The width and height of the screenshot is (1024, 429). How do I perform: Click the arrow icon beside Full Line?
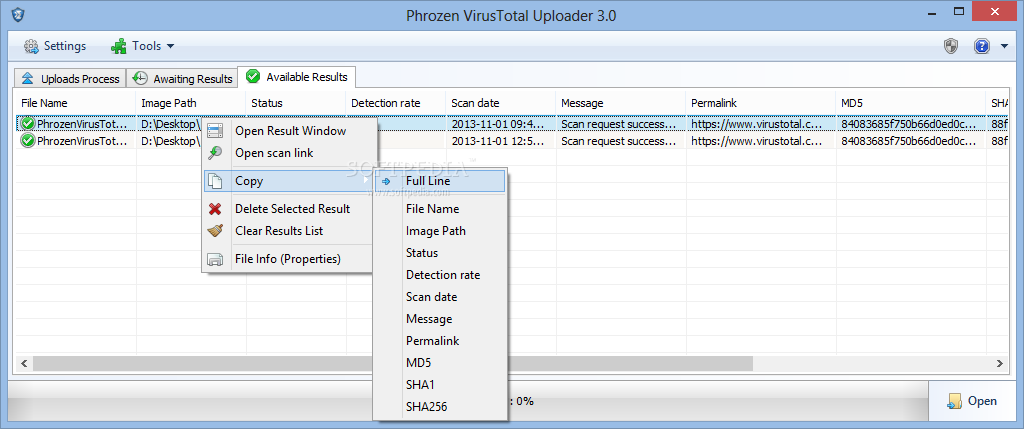tap(386, 181)
